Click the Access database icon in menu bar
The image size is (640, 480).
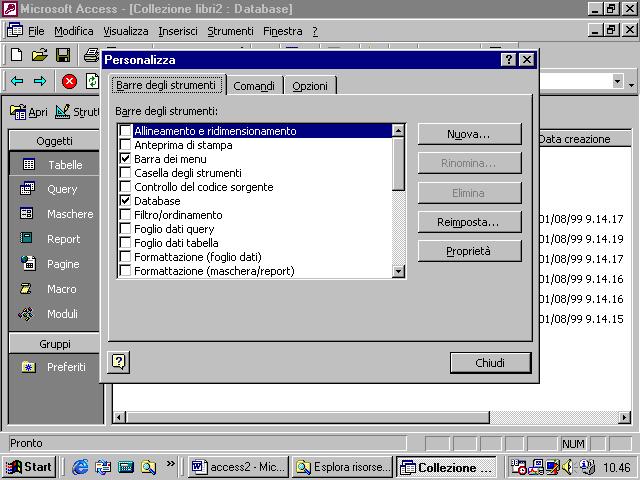[15, 30]
